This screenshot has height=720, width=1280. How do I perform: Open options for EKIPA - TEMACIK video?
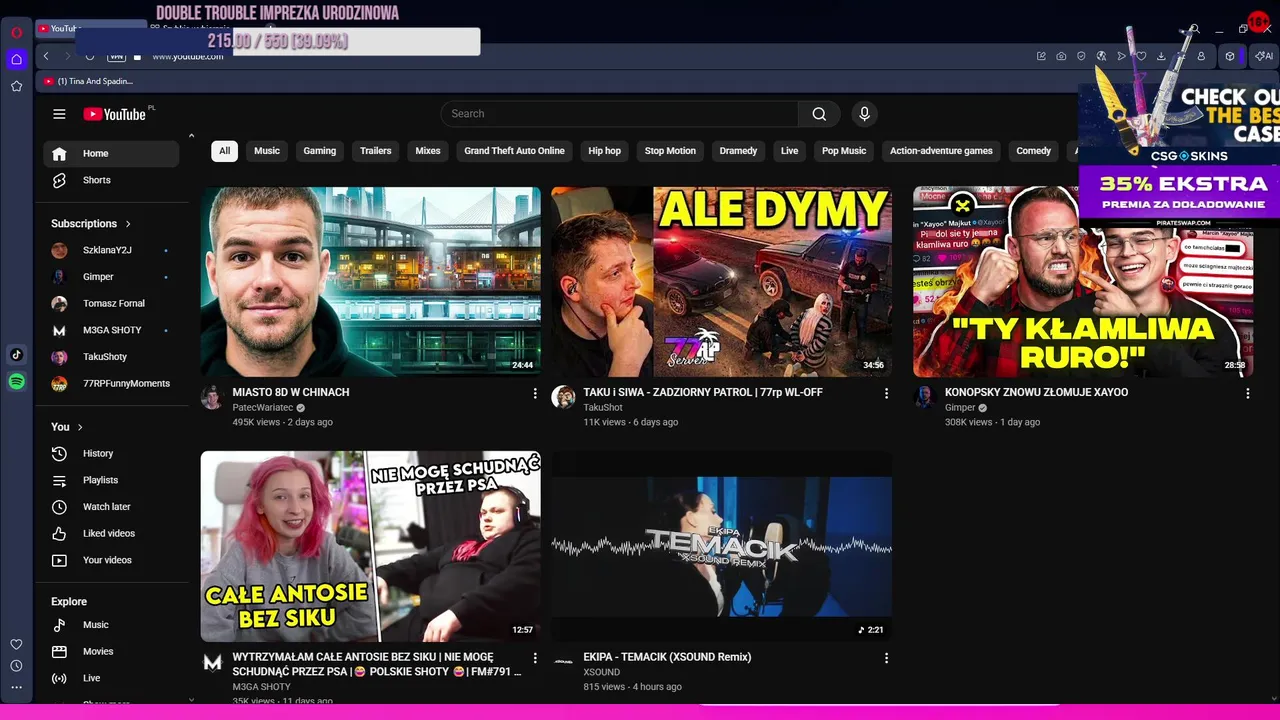tap(886, 658)
